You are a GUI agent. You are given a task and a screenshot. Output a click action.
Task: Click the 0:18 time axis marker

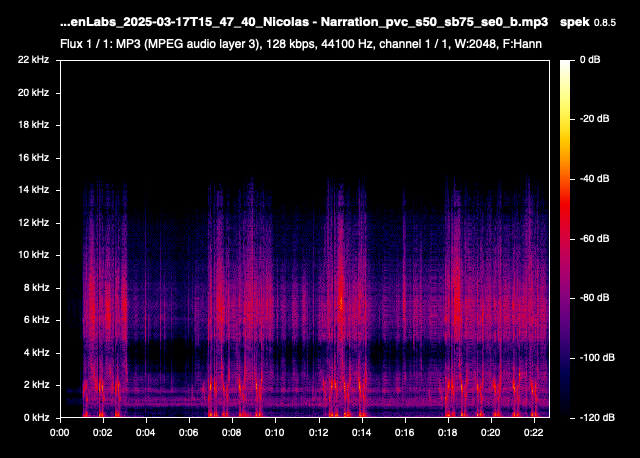tap(448, 432)
